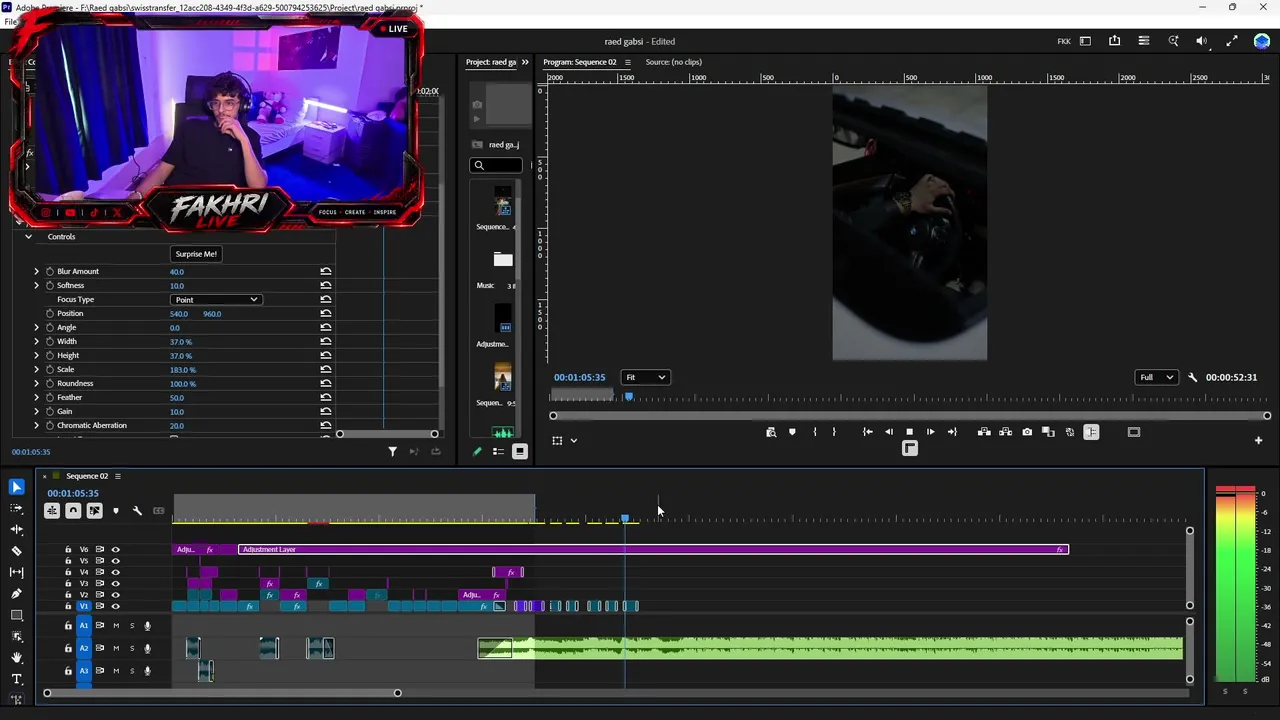Select the Rectangle tool

click(x=17, y=615)
